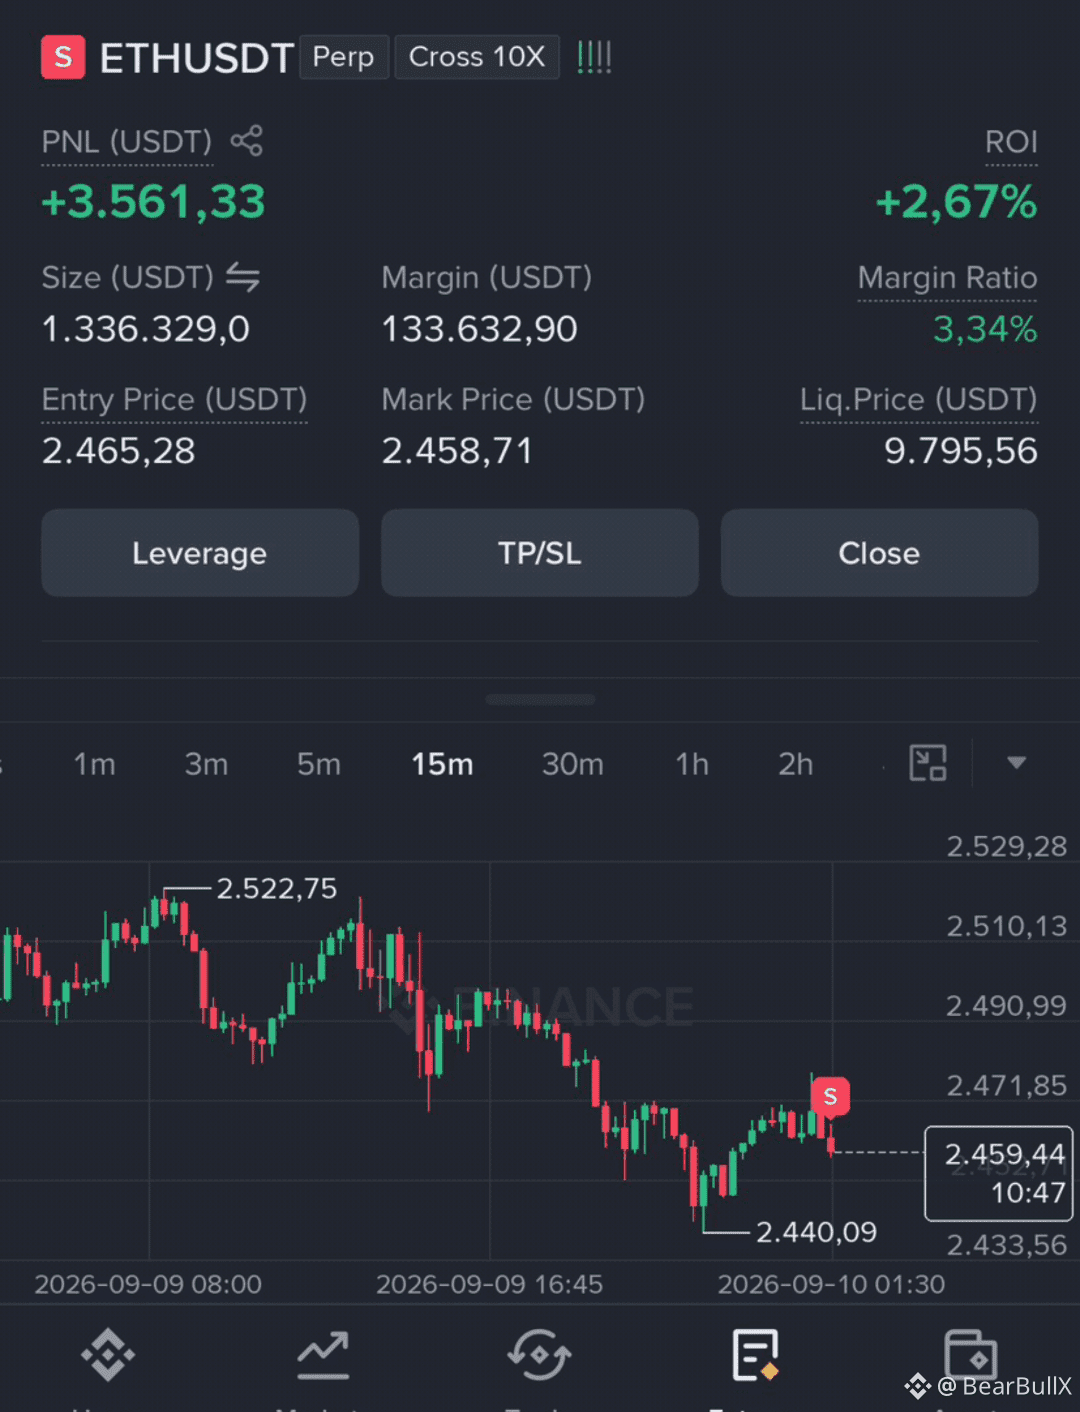Select the 15m timeframe tab
This screenshot has width=1080, height=1412.
(x=442, y=764)
